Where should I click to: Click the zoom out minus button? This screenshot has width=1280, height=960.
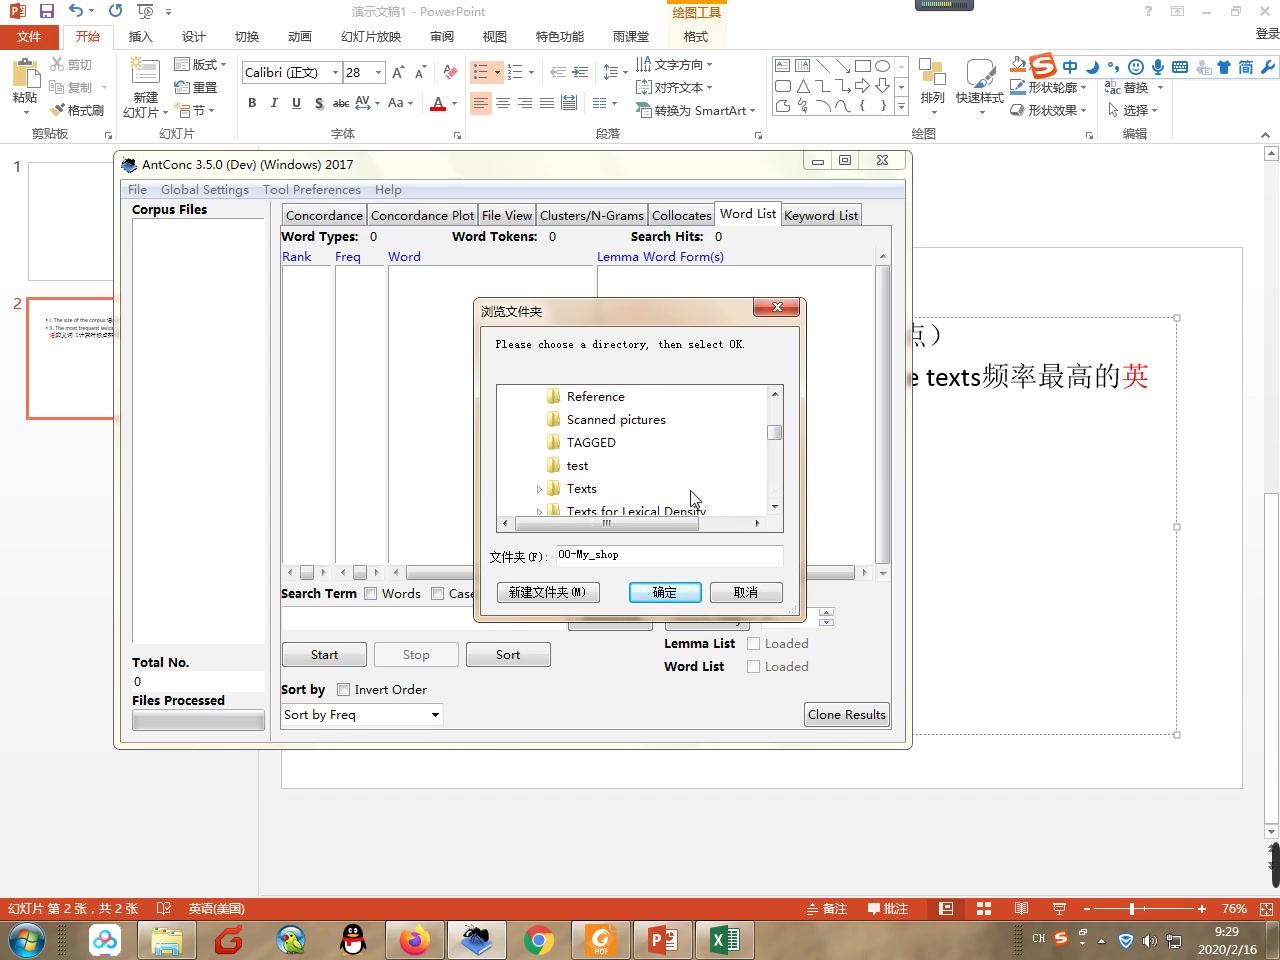click(x=1086, y=909)
